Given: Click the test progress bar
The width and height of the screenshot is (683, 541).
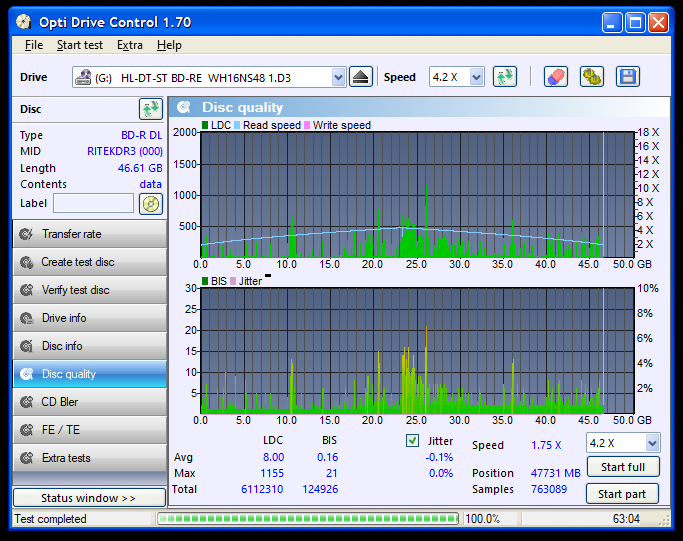Looking at the screenshot, I should (x=308, y=518).
